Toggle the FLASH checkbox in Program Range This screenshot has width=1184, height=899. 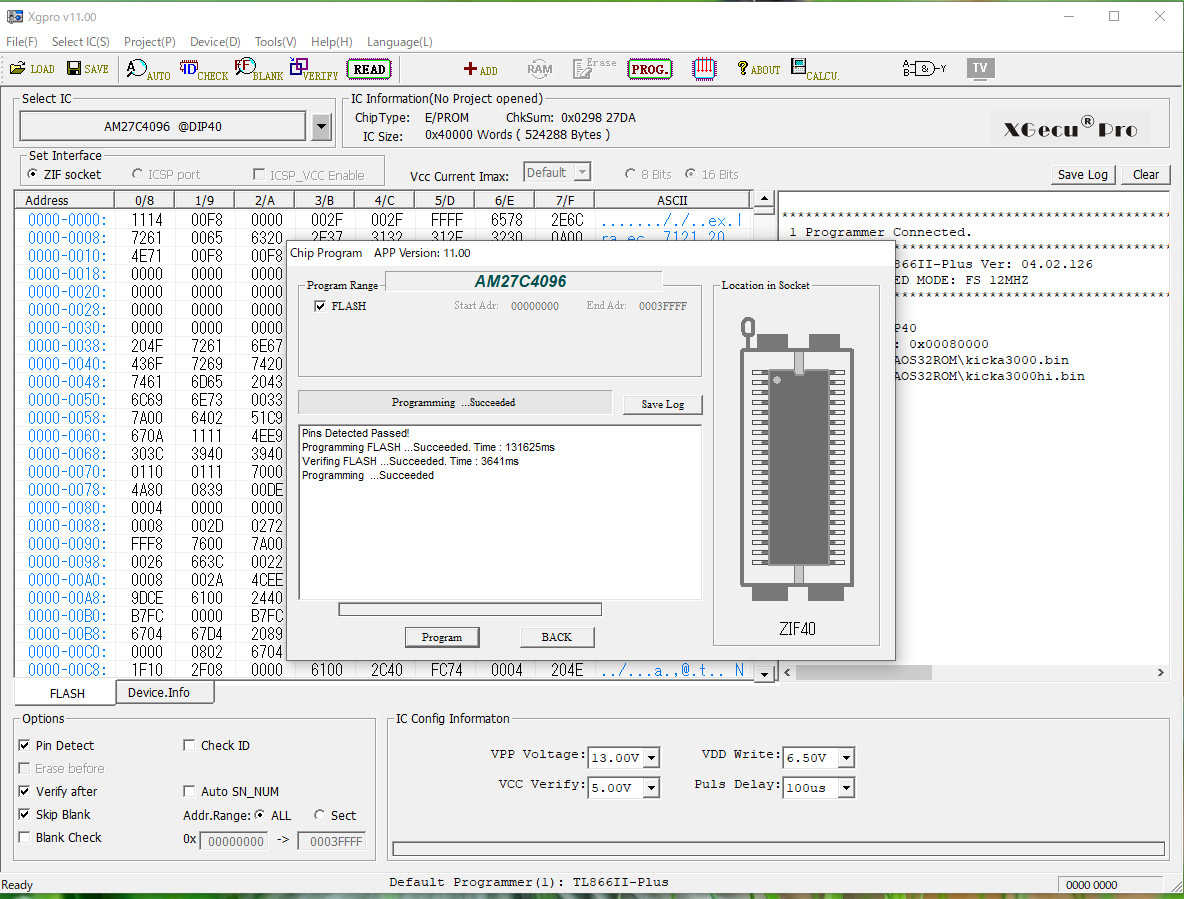tap(320, 306)
